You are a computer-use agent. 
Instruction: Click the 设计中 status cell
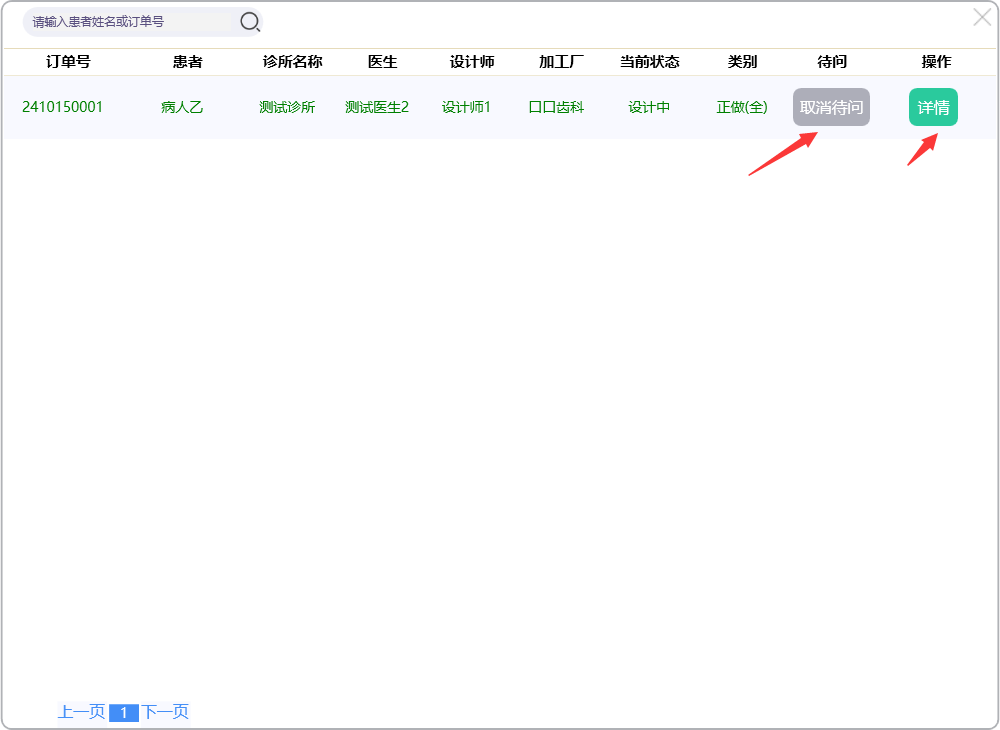pyautogui.click(x=649, y=107)
